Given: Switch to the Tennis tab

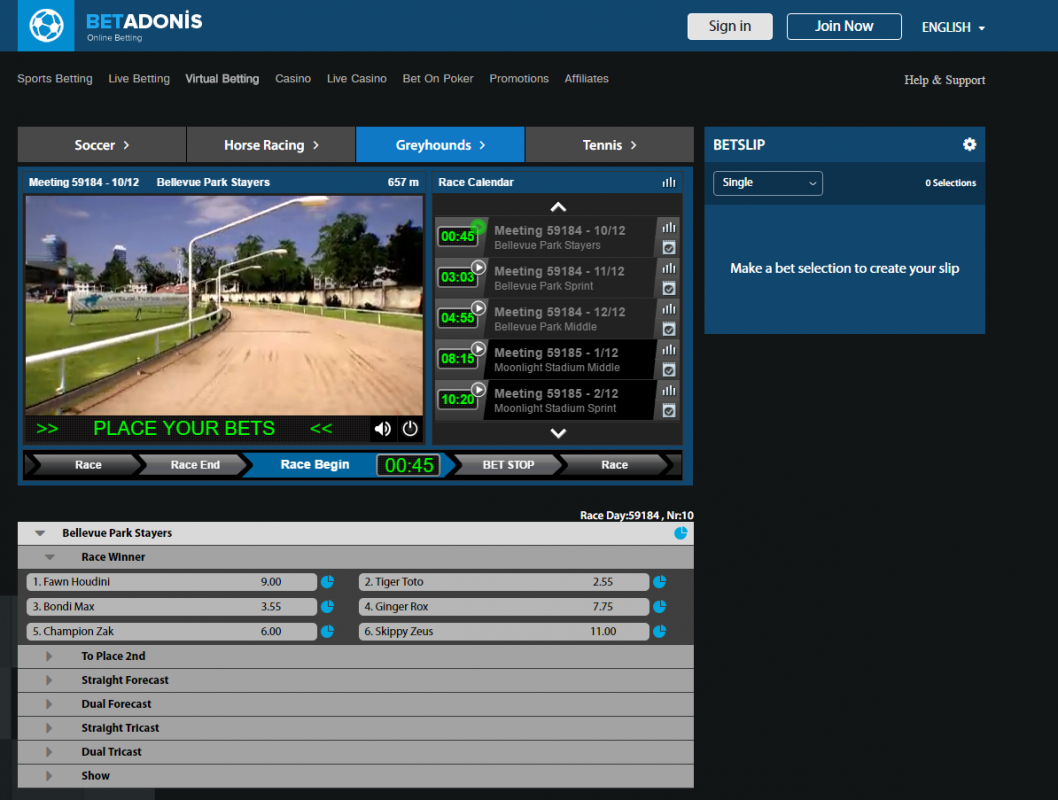Looking at the screenshot, I should click(609, 145).
